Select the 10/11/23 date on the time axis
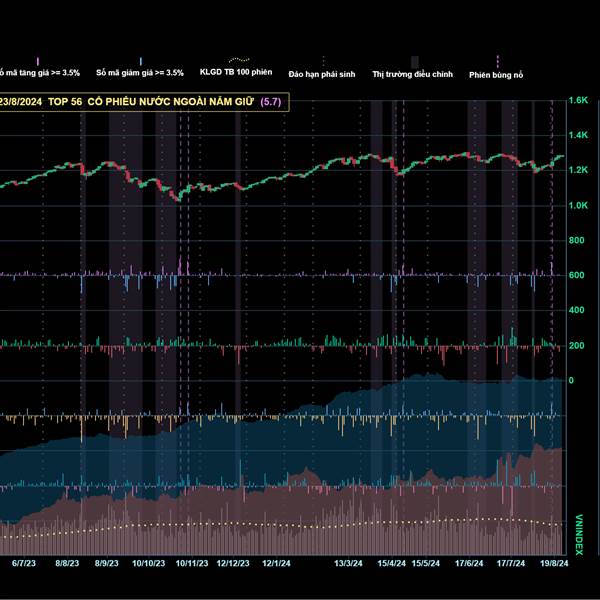 point(192,563)
